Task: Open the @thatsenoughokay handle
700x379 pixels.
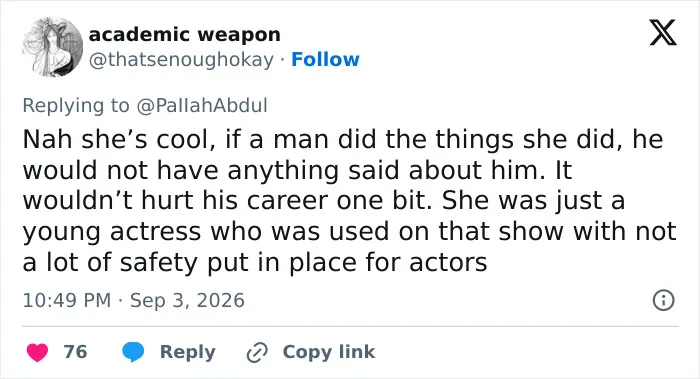Action: point(181,59)
